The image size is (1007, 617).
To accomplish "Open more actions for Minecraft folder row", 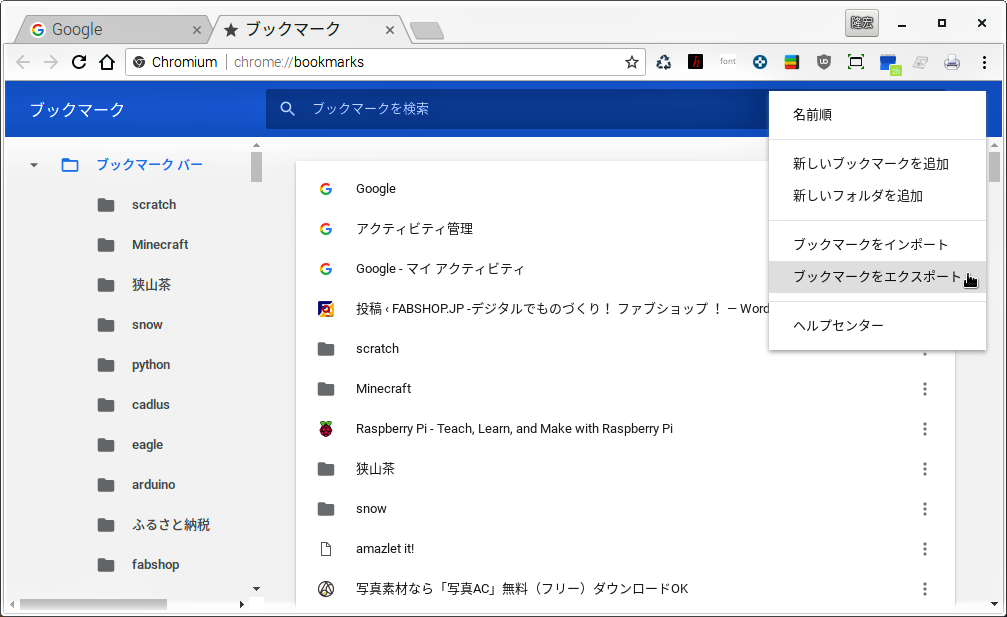I will 925,388.
